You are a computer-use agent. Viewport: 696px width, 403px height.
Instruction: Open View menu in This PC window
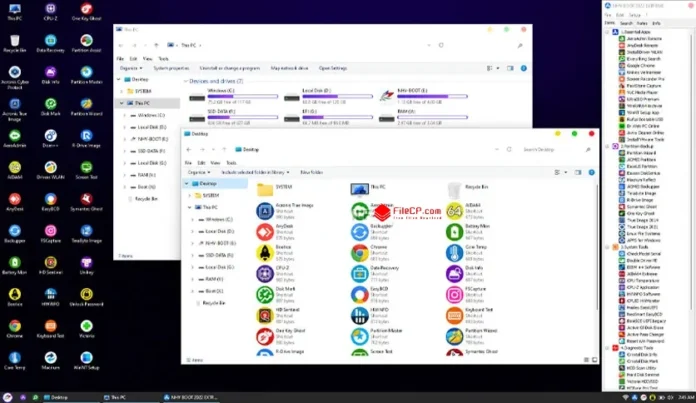click(147, 59)
